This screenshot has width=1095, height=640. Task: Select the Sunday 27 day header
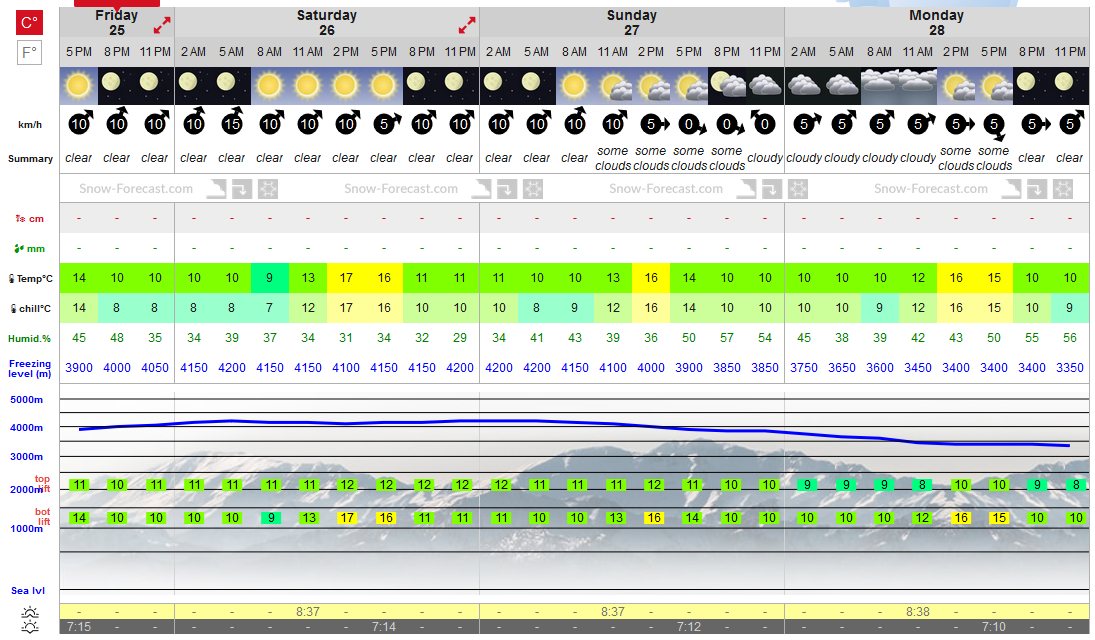[x=632, y=22]
